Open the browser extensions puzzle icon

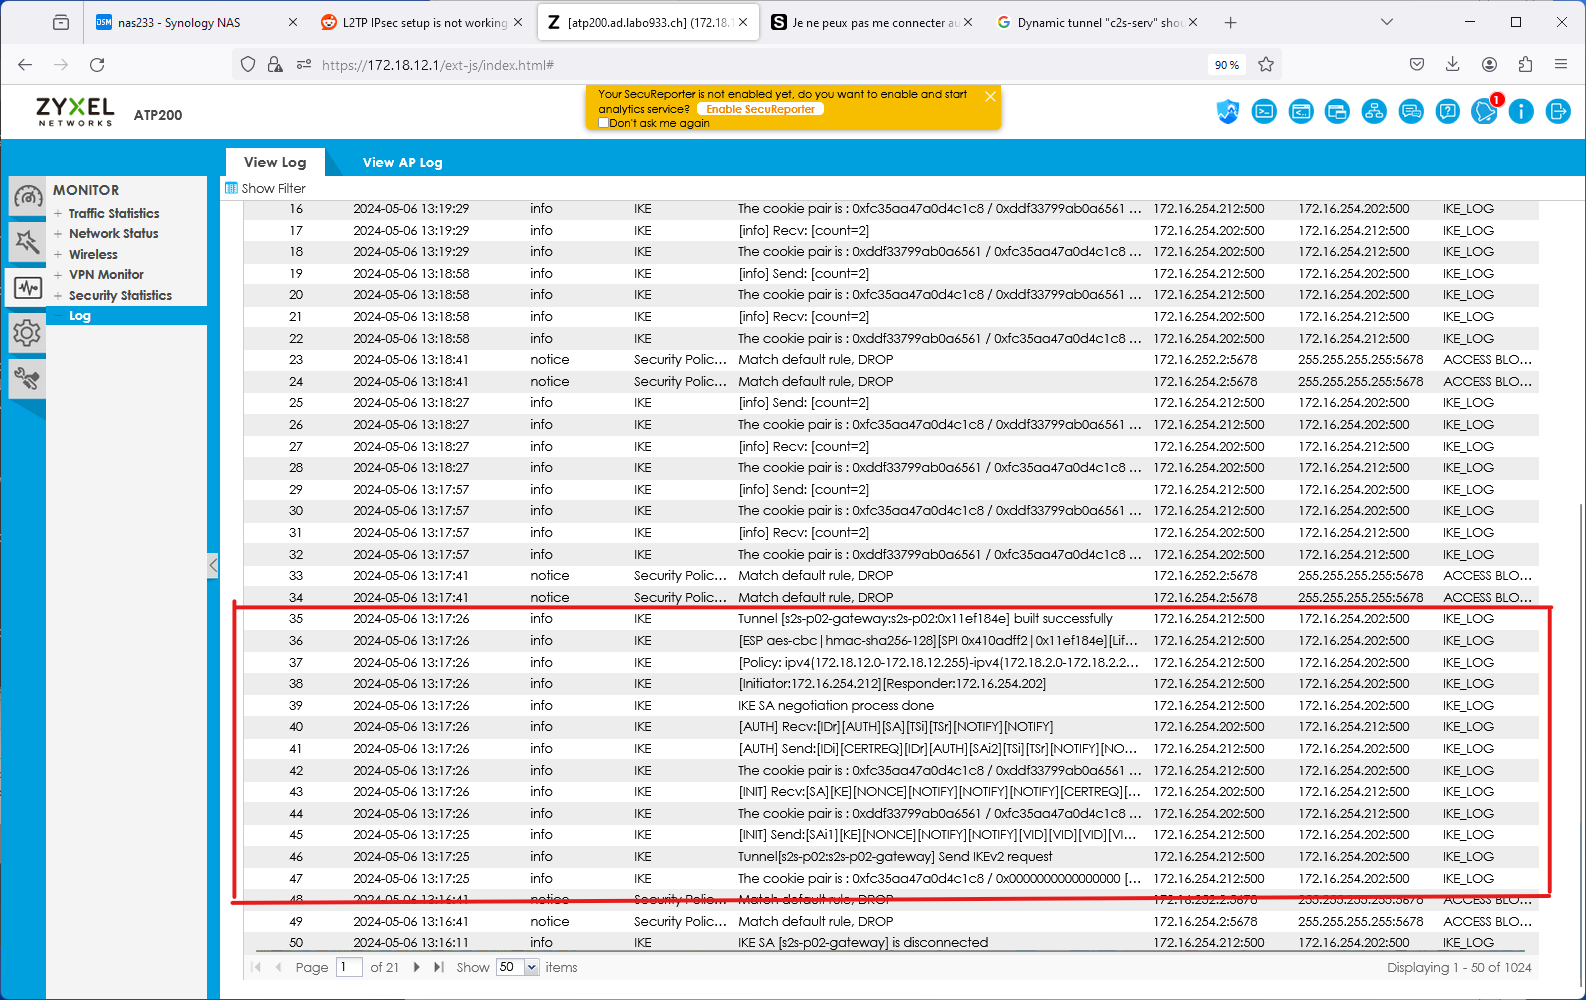point(1525,64)
